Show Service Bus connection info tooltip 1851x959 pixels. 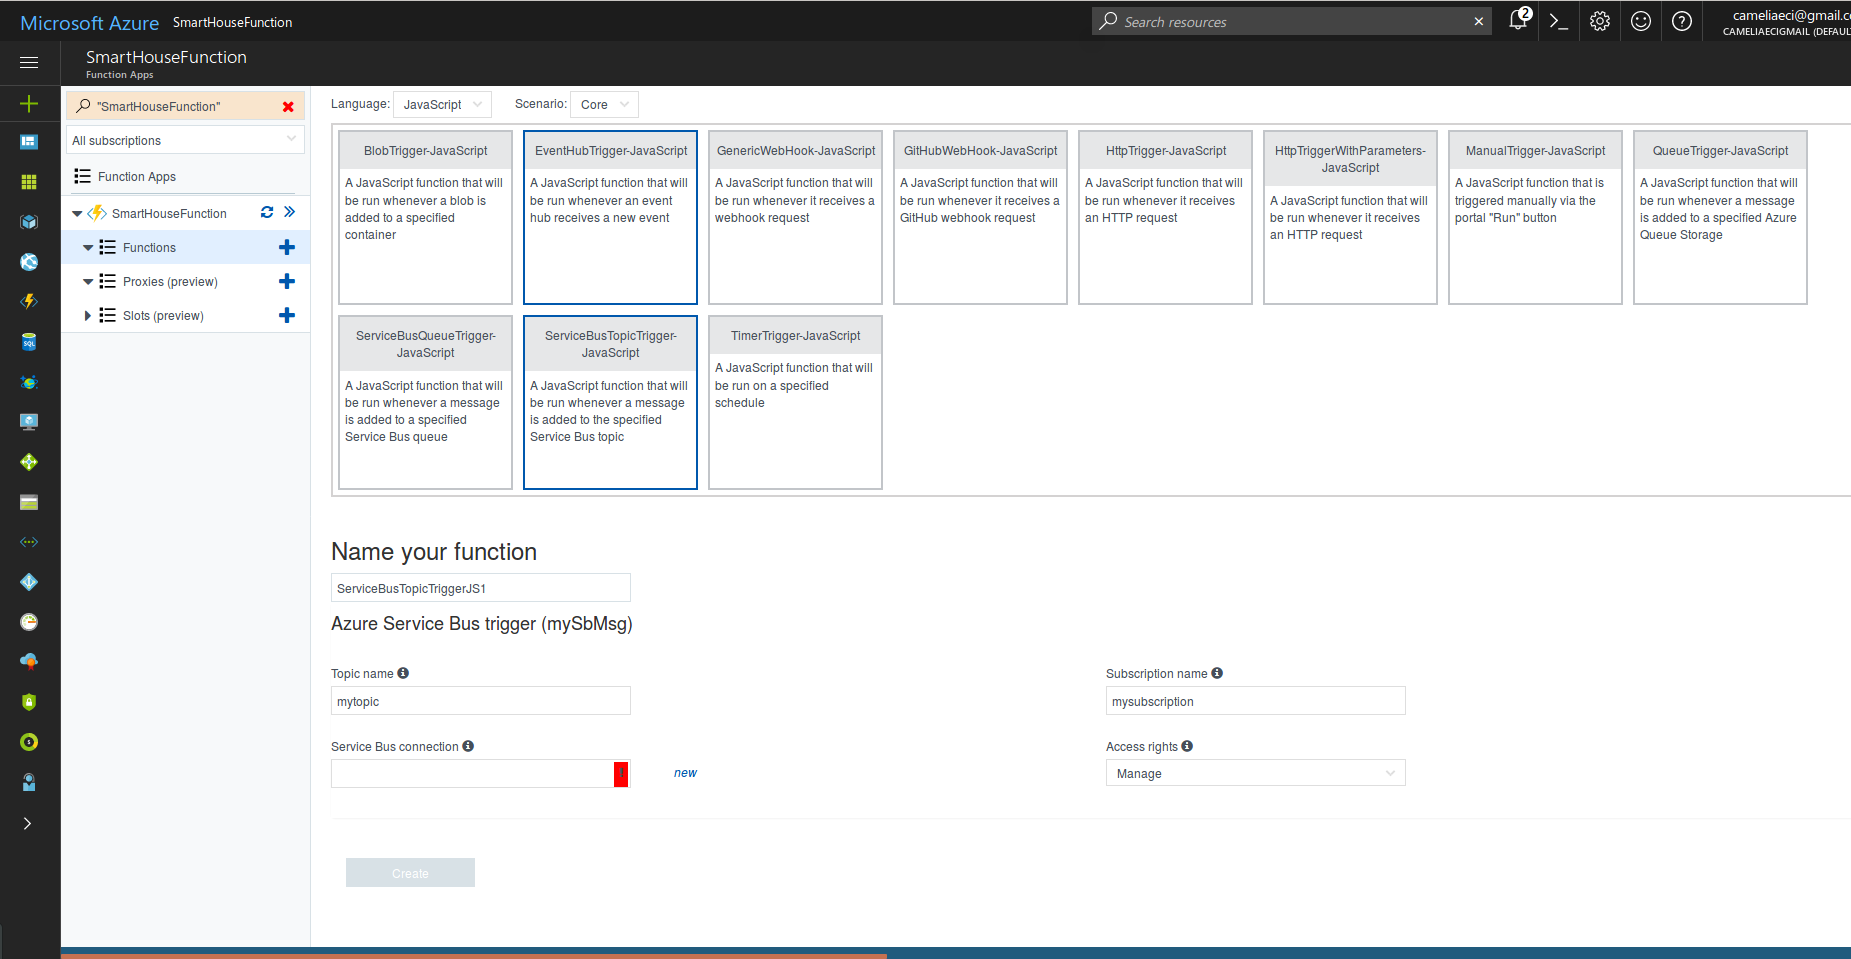[x=468, y=746]
